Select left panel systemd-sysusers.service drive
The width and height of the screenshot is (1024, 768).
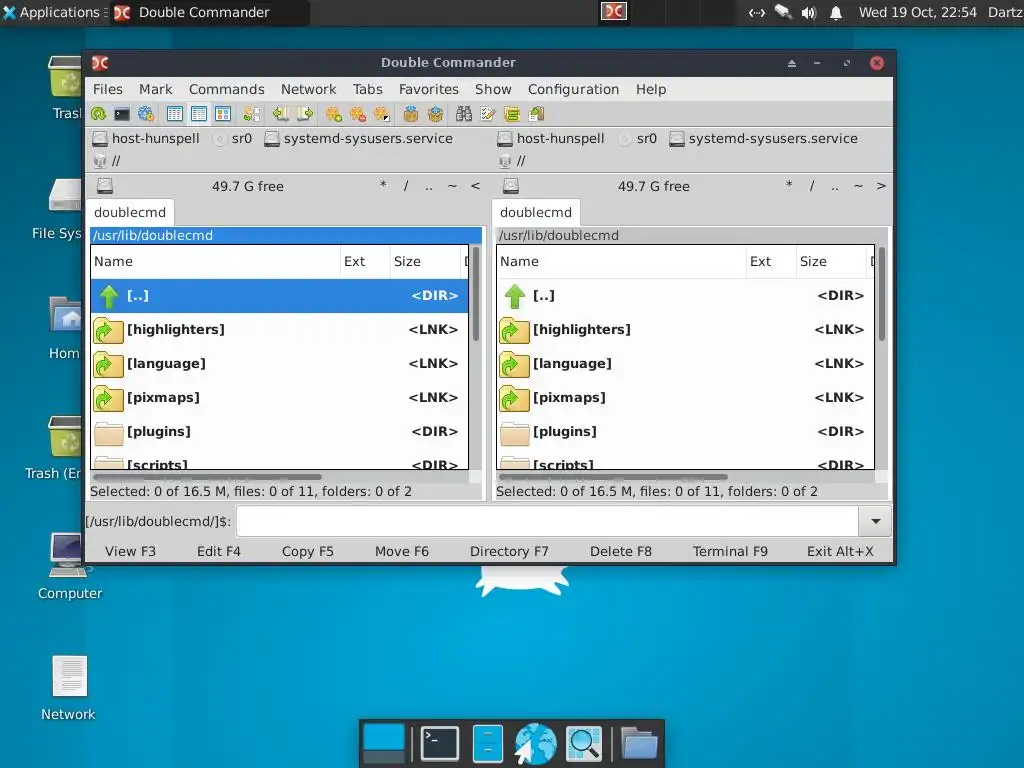pyautogui.click(x=359, y=138)
